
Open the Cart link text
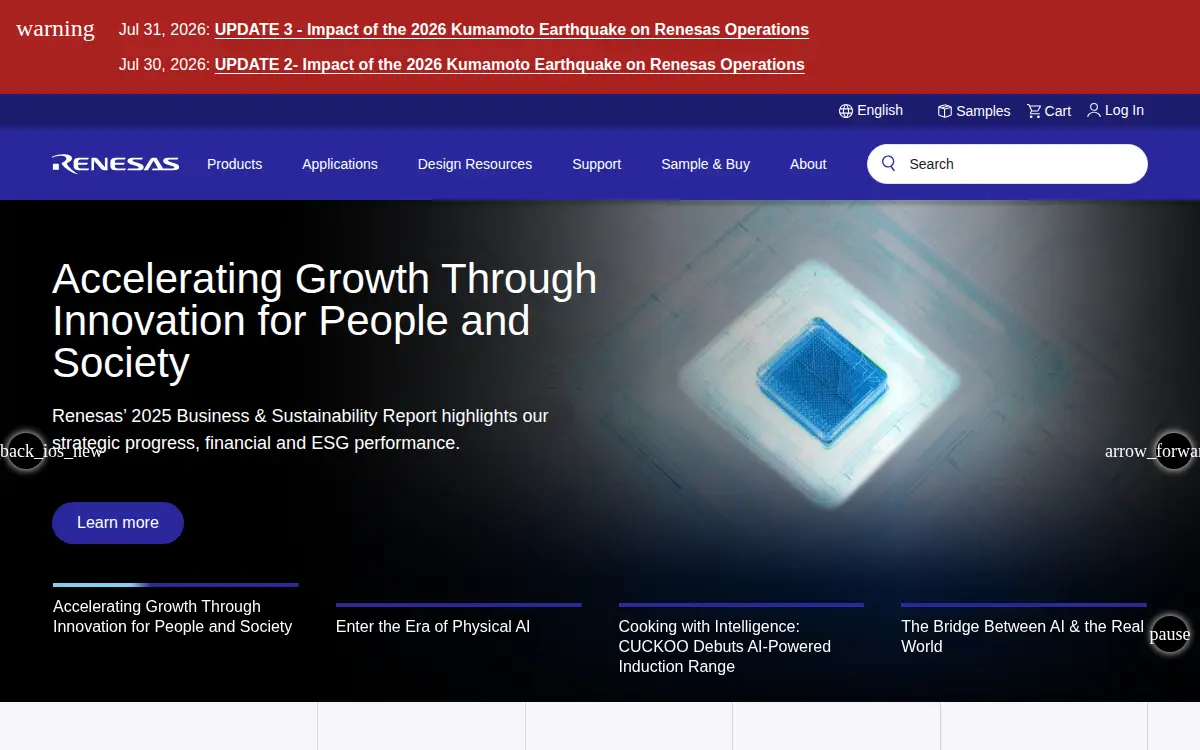(1058, 111)
